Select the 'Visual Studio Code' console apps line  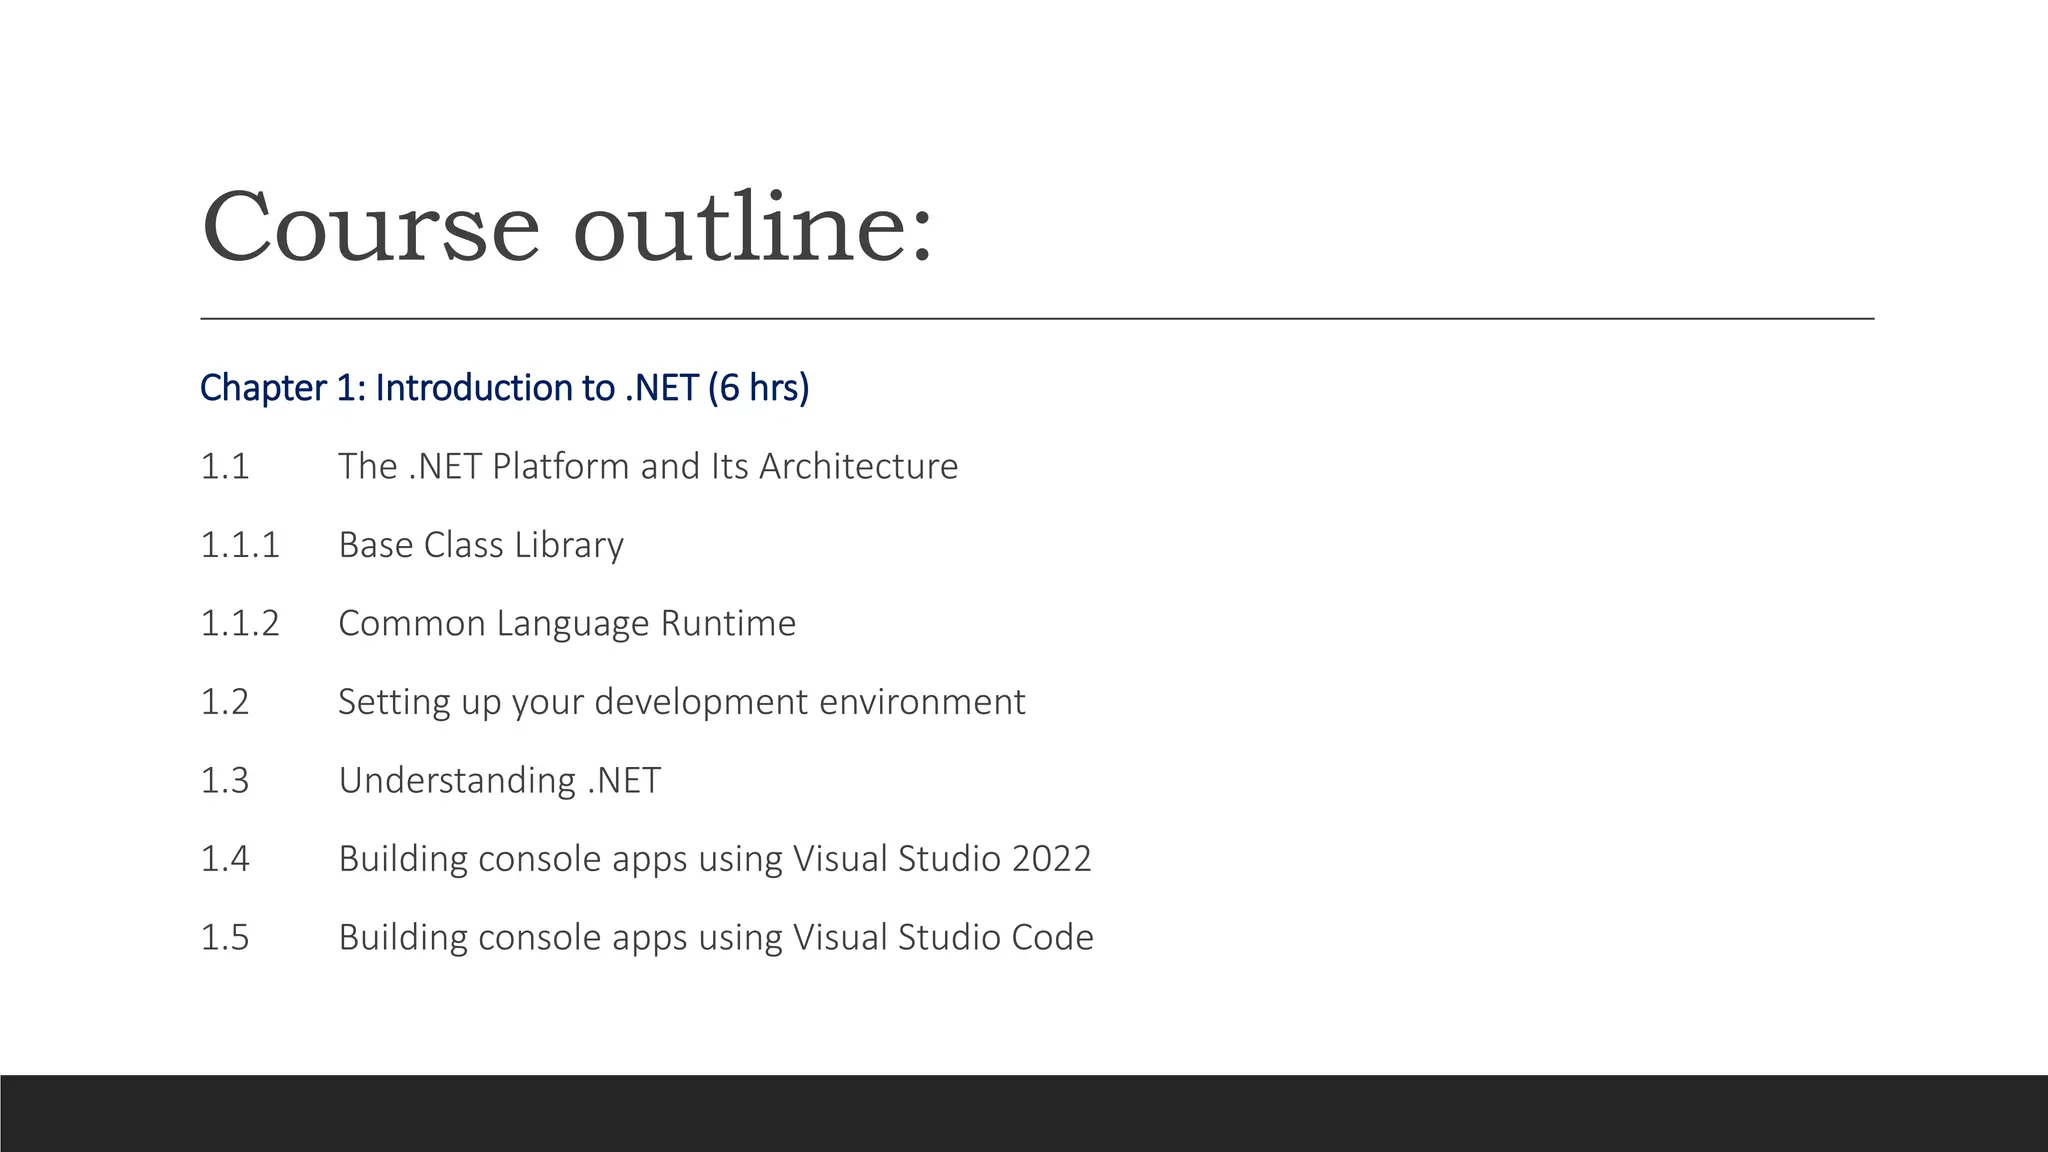coord(715,938)
